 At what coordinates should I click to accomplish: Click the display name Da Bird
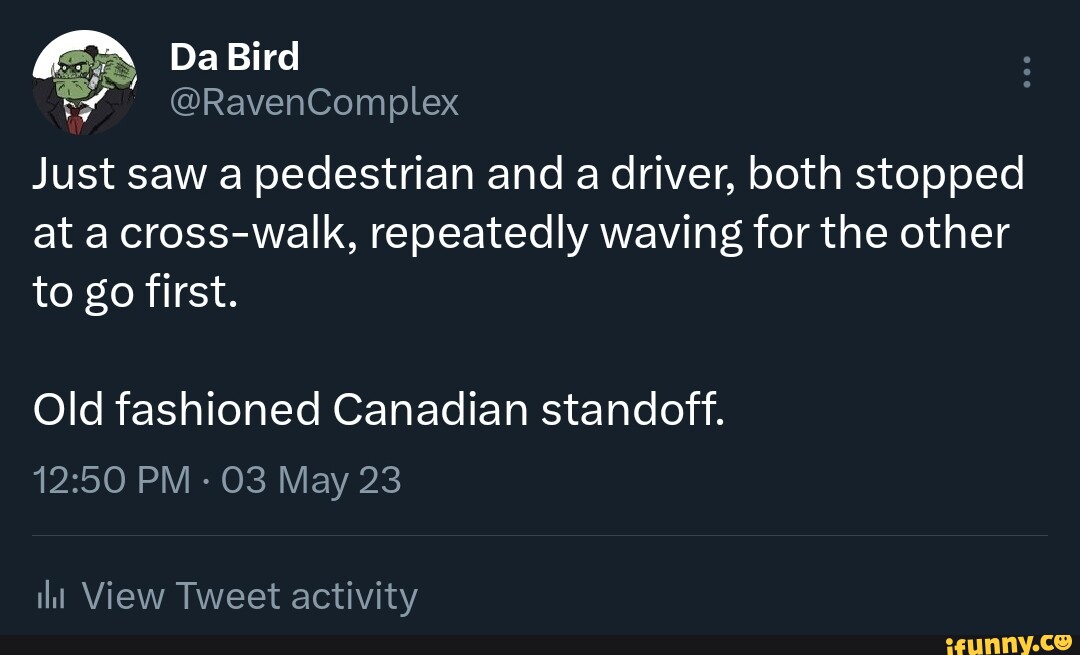point(232,56)
